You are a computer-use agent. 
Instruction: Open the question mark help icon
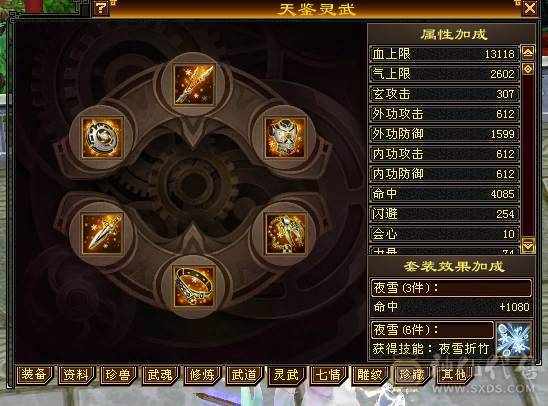pos(101,8)
